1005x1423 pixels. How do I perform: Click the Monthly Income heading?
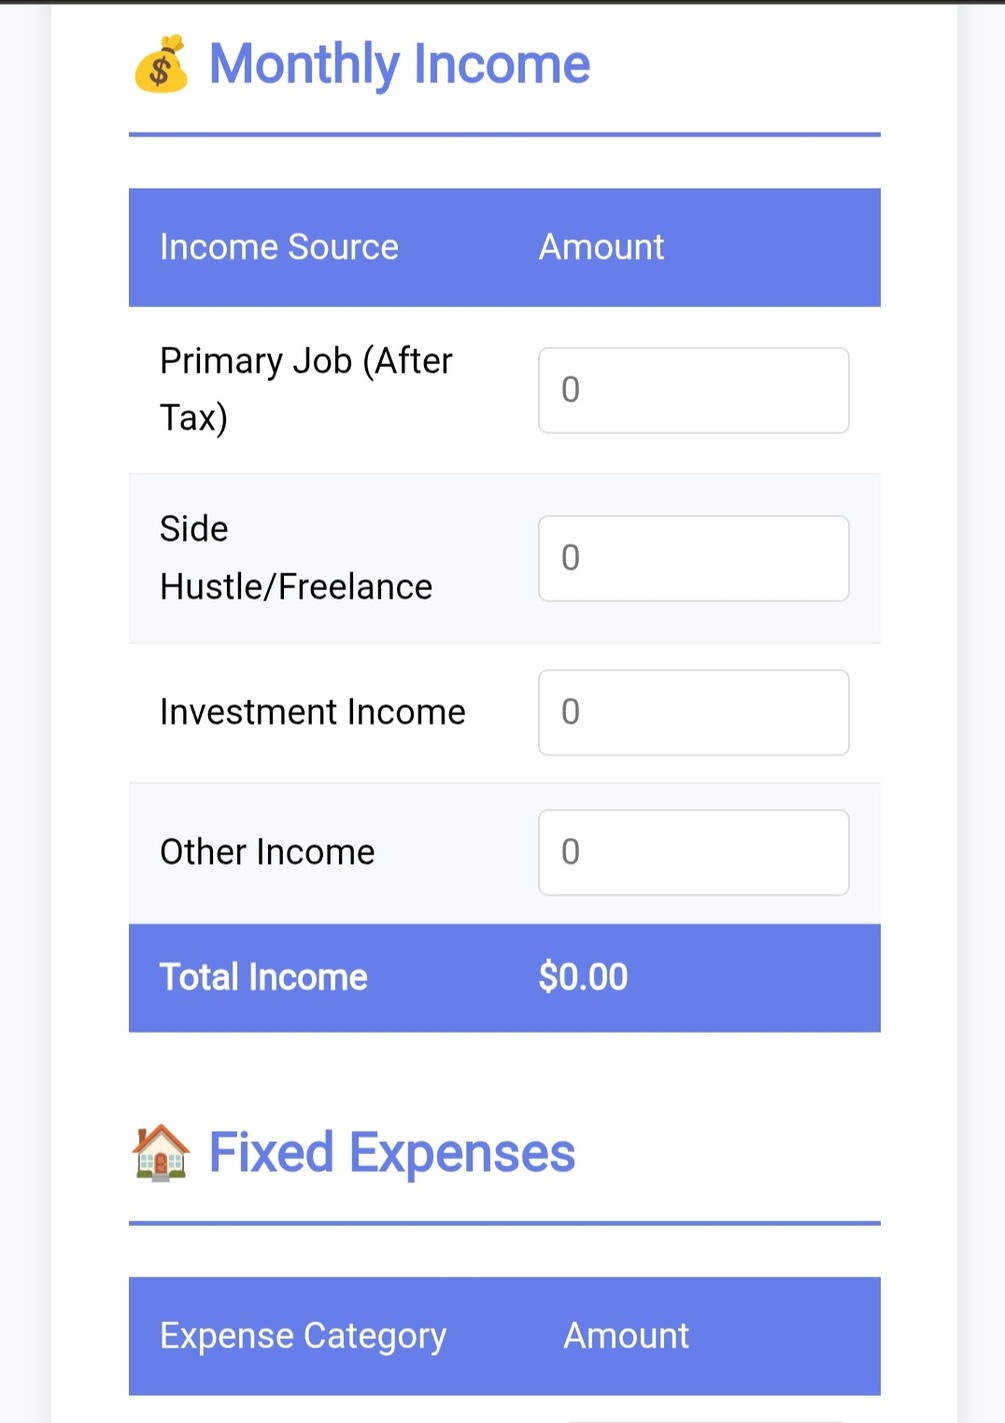tap(399, 65)
